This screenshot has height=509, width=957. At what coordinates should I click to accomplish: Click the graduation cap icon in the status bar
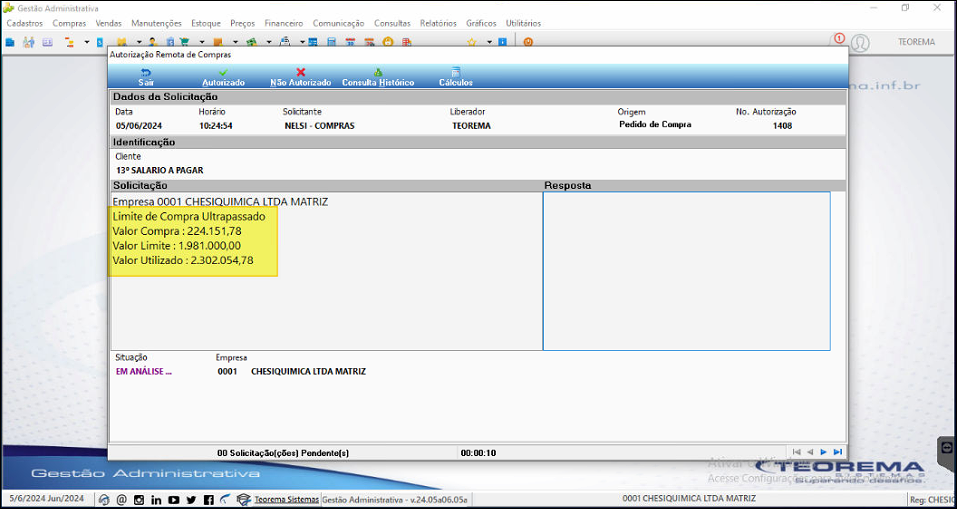coord(244,499)
